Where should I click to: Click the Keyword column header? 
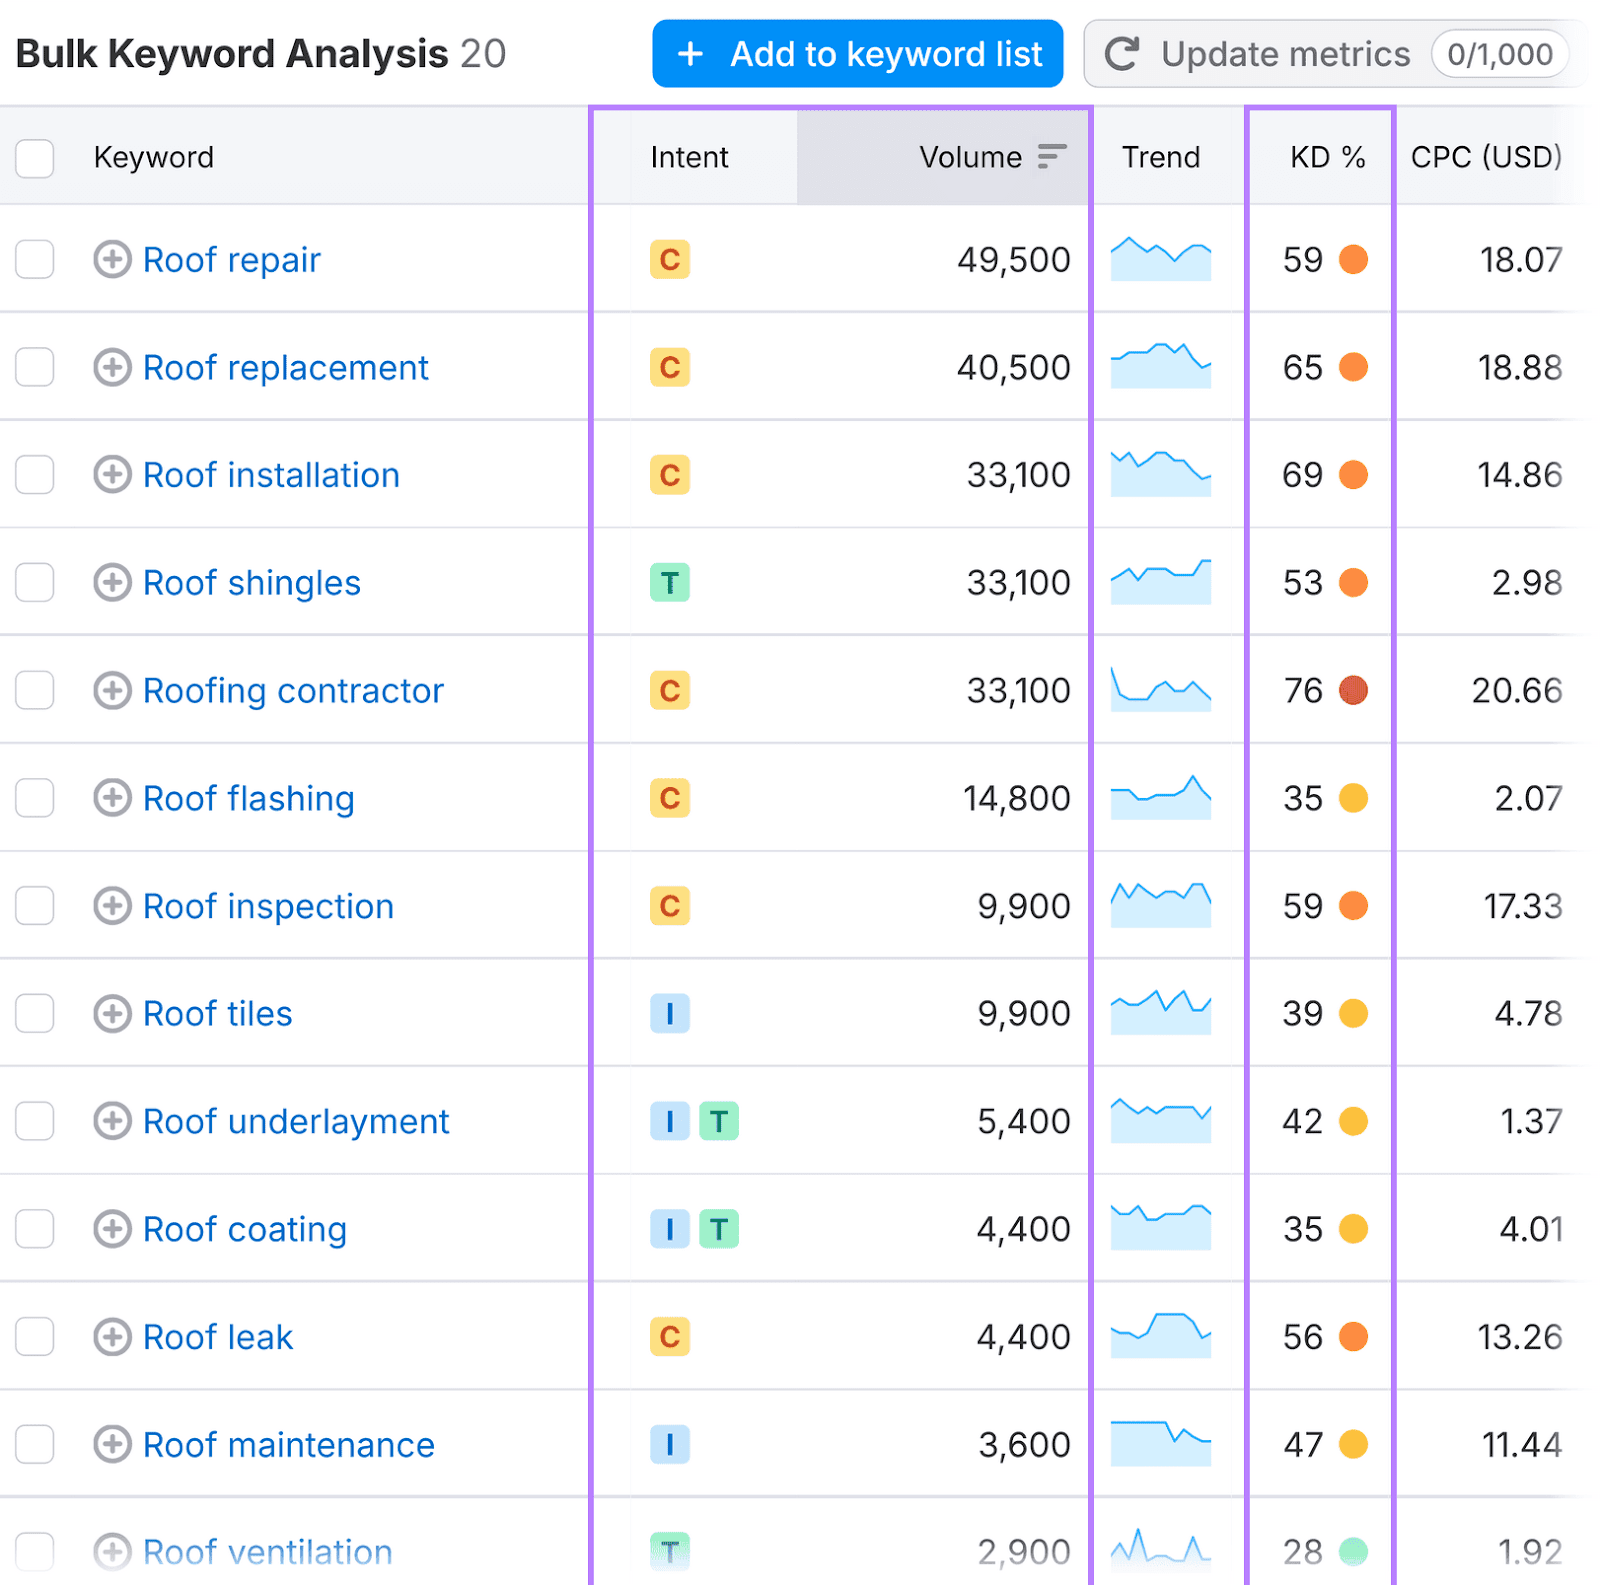153,157
